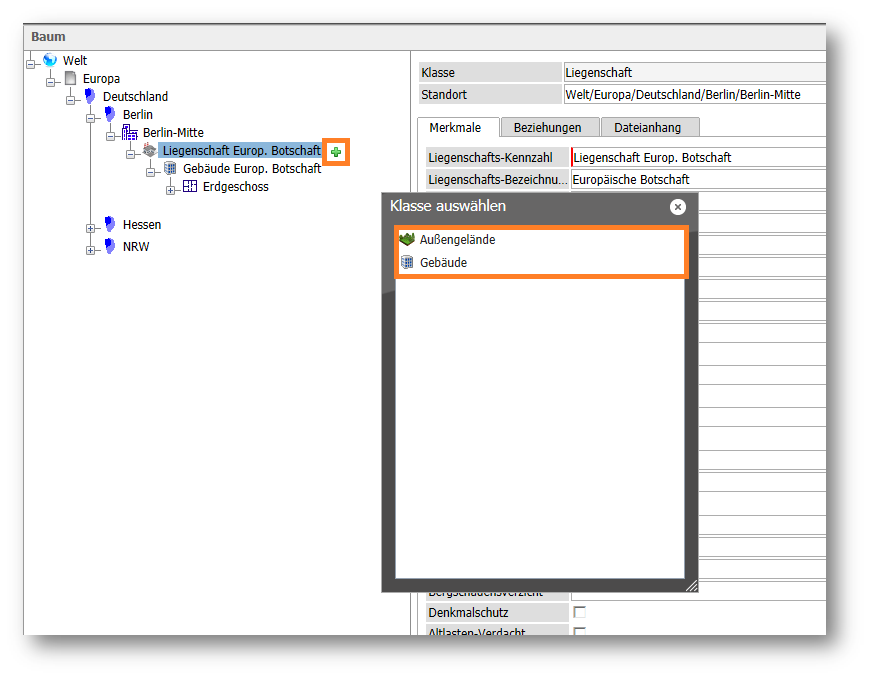Click the Klasse field showing Liegenschaft

click(694, 73)
